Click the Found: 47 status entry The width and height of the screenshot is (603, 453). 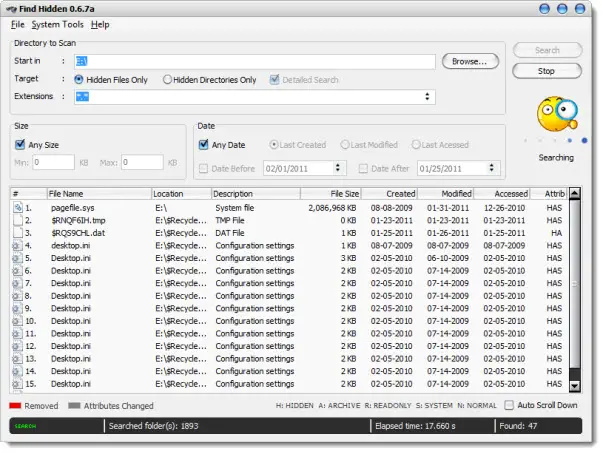click(518, 426)
